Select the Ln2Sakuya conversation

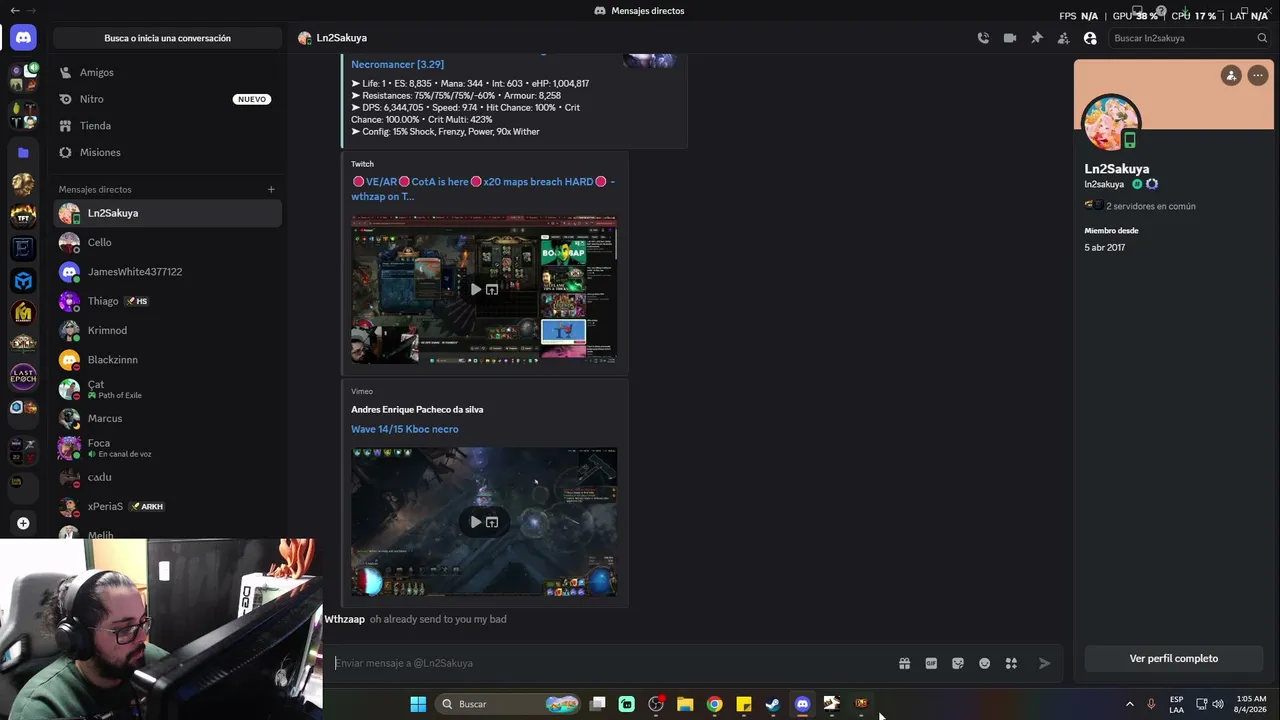click(x=167, y=213)
